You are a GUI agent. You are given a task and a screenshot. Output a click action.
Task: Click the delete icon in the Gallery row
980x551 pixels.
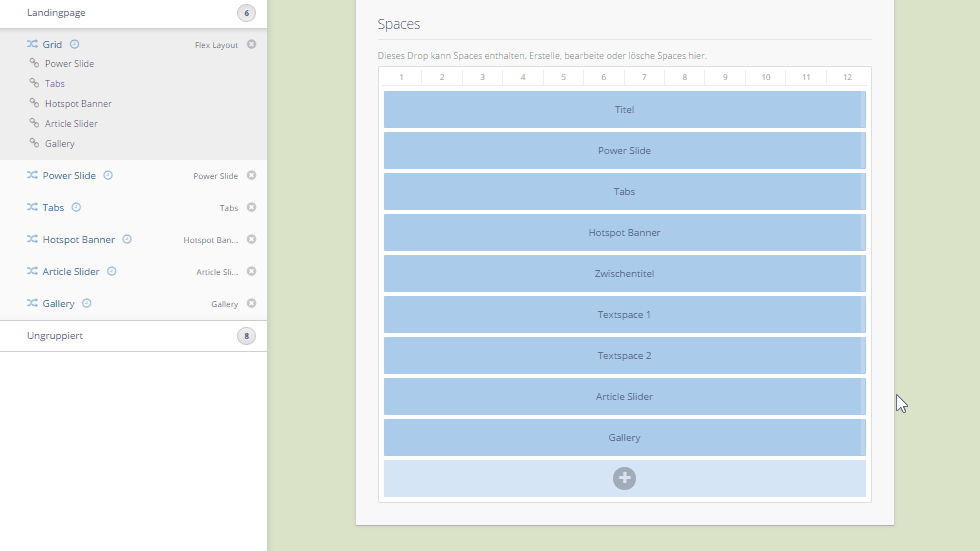(251, 303)
